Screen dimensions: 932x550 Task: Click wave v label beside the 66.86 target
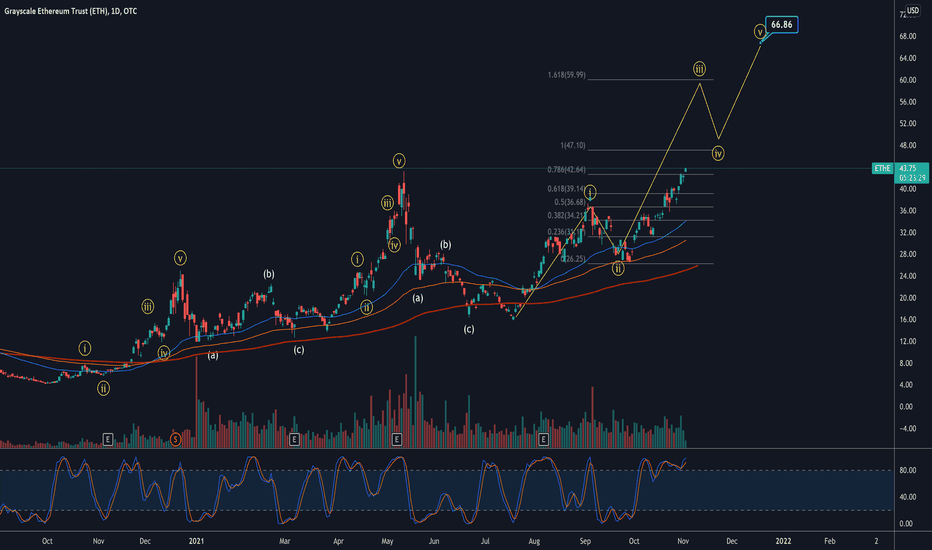(x=760, y=32)
